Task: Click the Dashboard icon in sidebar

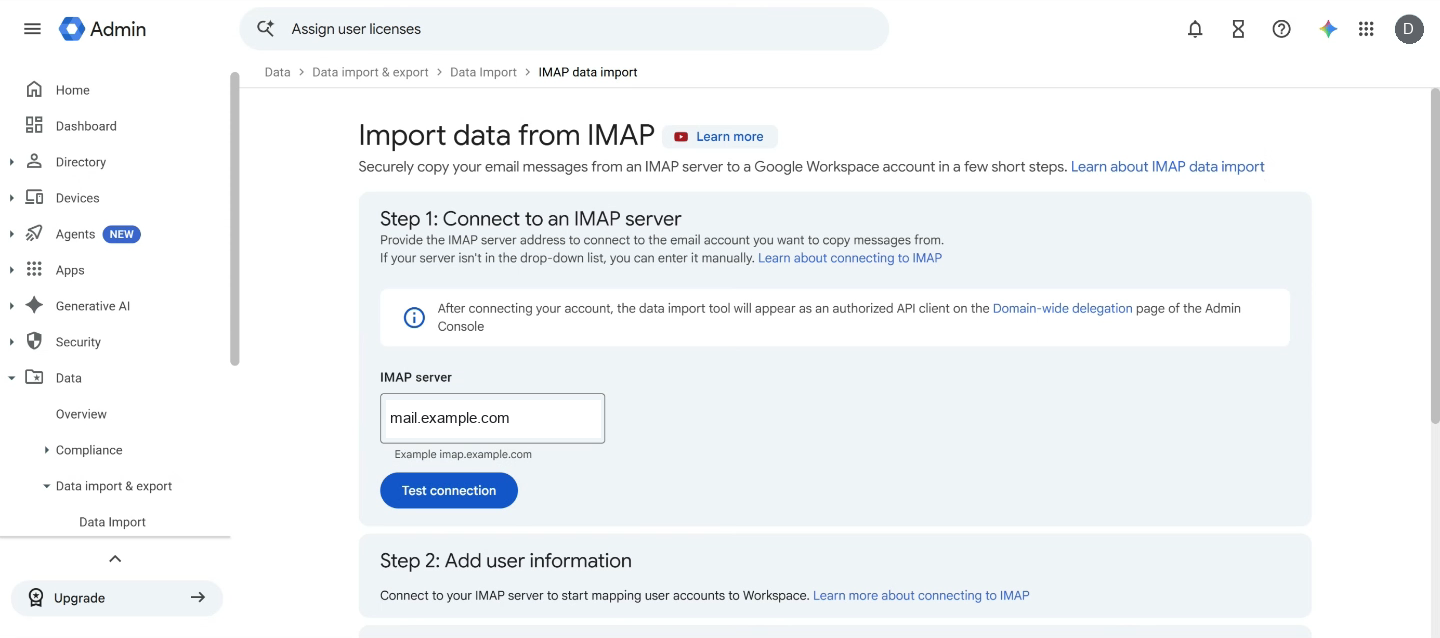Action: tap(34, 125)
